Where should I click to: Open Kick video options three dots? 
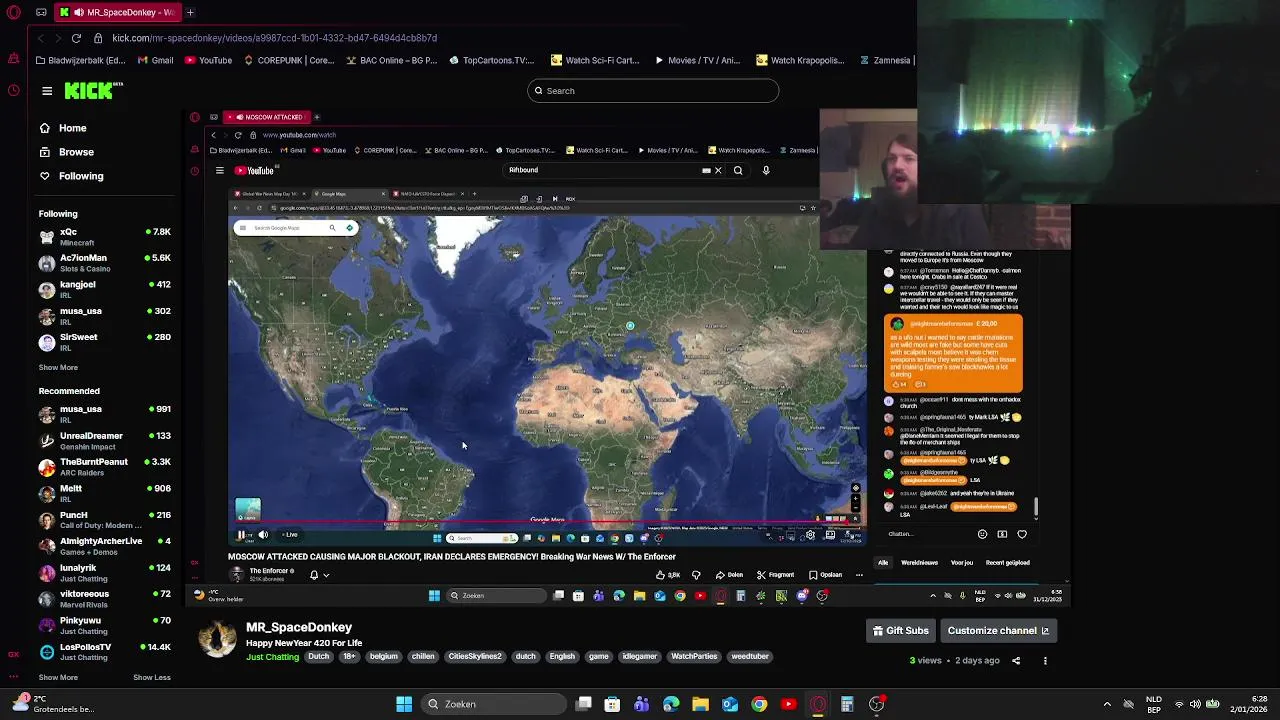(1045, 661)
